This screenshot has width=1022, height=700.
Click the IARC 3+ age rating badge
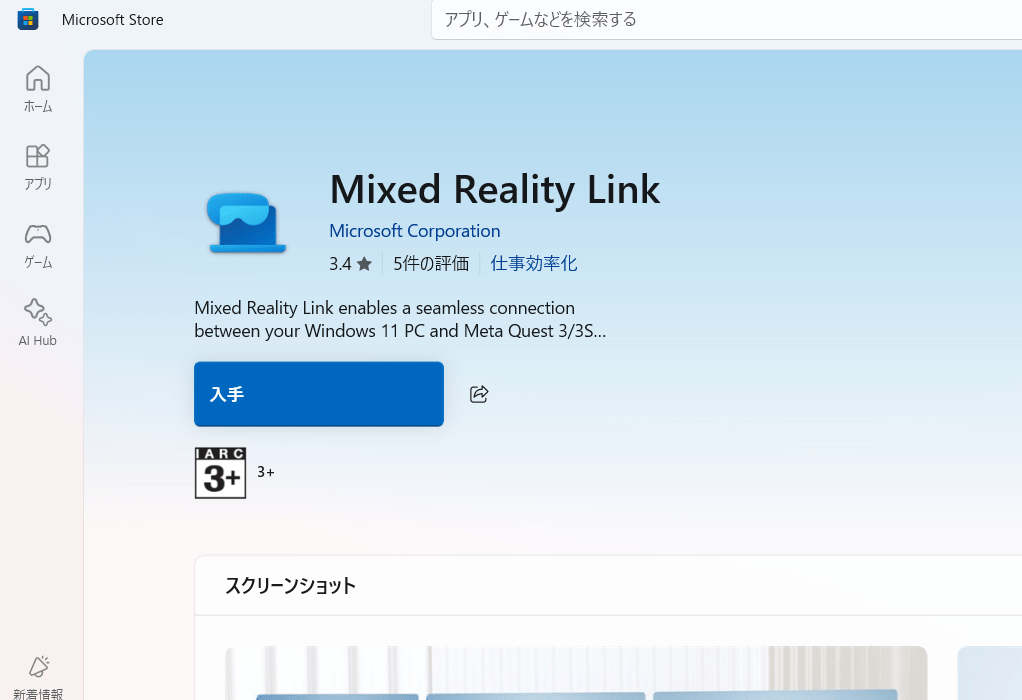point(220,472)
